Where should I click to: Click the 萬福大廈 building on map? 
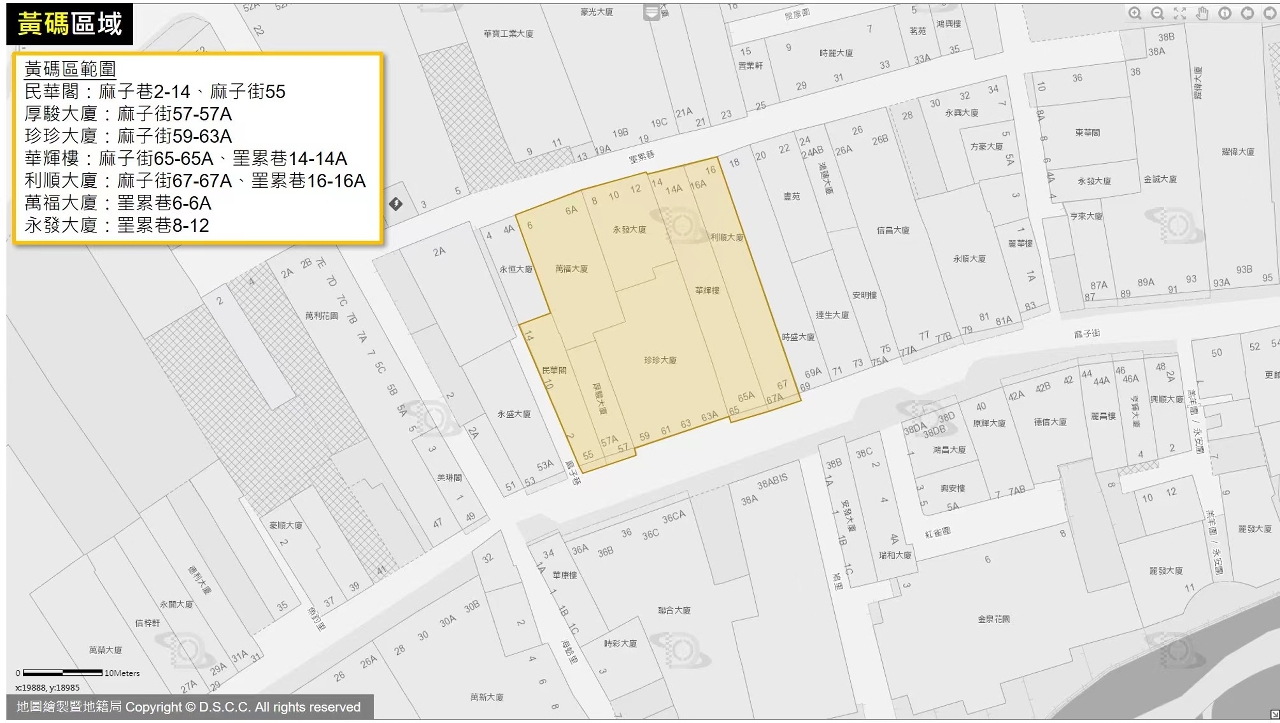tap(571, 269)
